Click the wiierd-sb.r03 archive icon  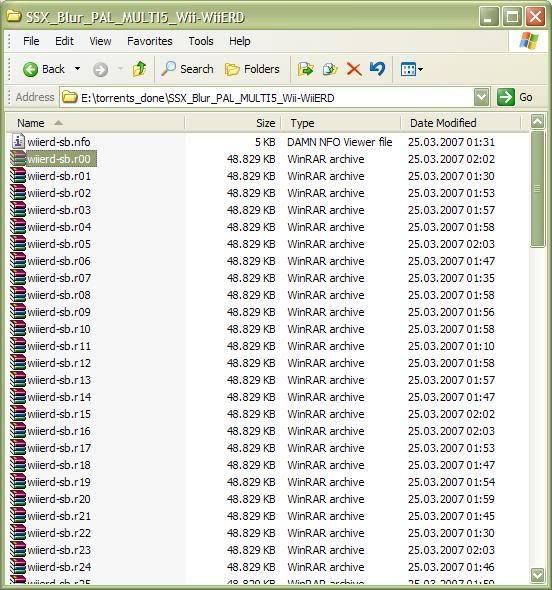click(x=18, y=210)
